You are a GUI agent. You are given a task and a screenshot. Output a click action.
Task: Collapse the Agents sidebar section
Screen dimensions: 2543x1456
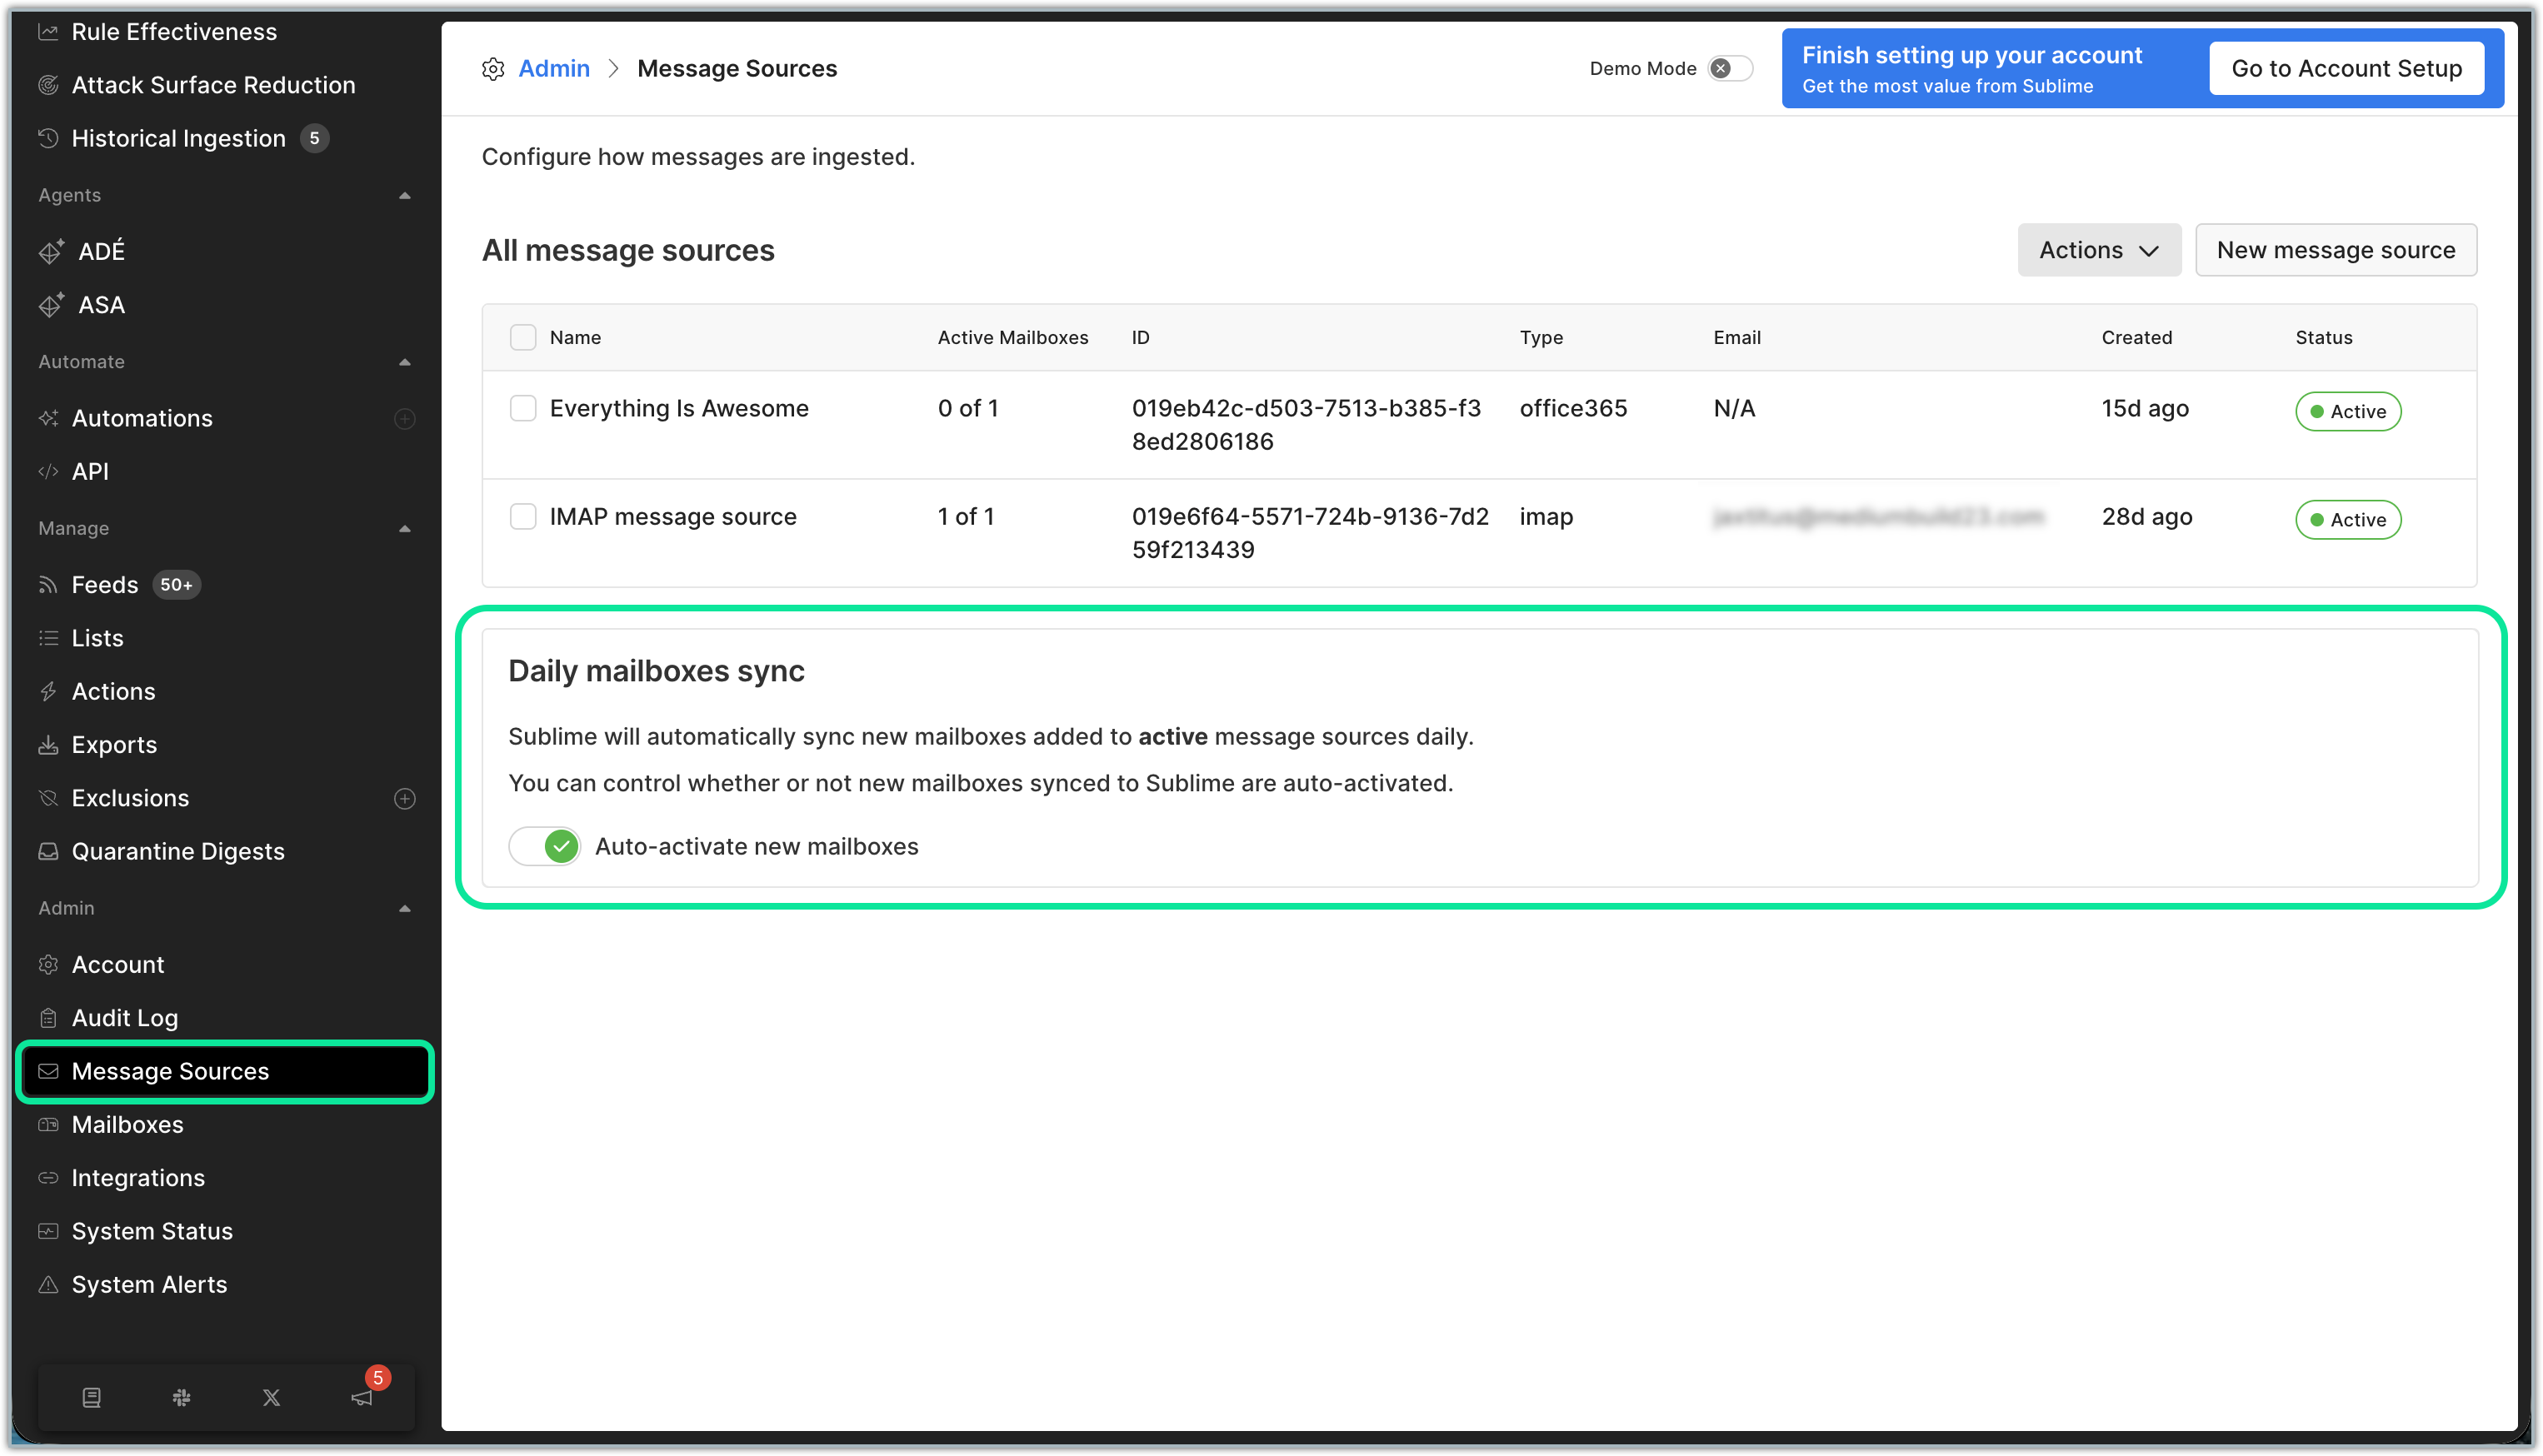[405, 195]
